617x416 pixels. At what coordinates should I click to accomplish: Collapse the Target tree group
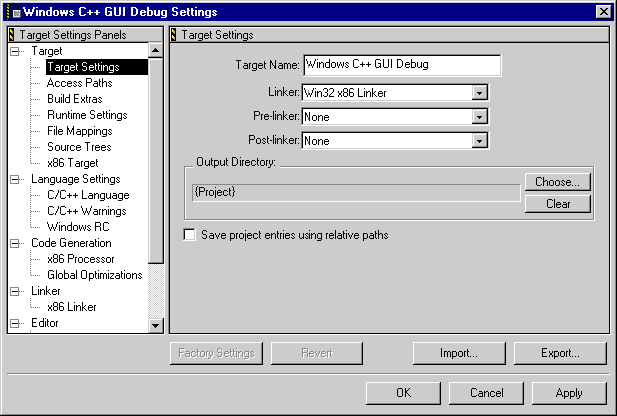(x=15, y=51)
